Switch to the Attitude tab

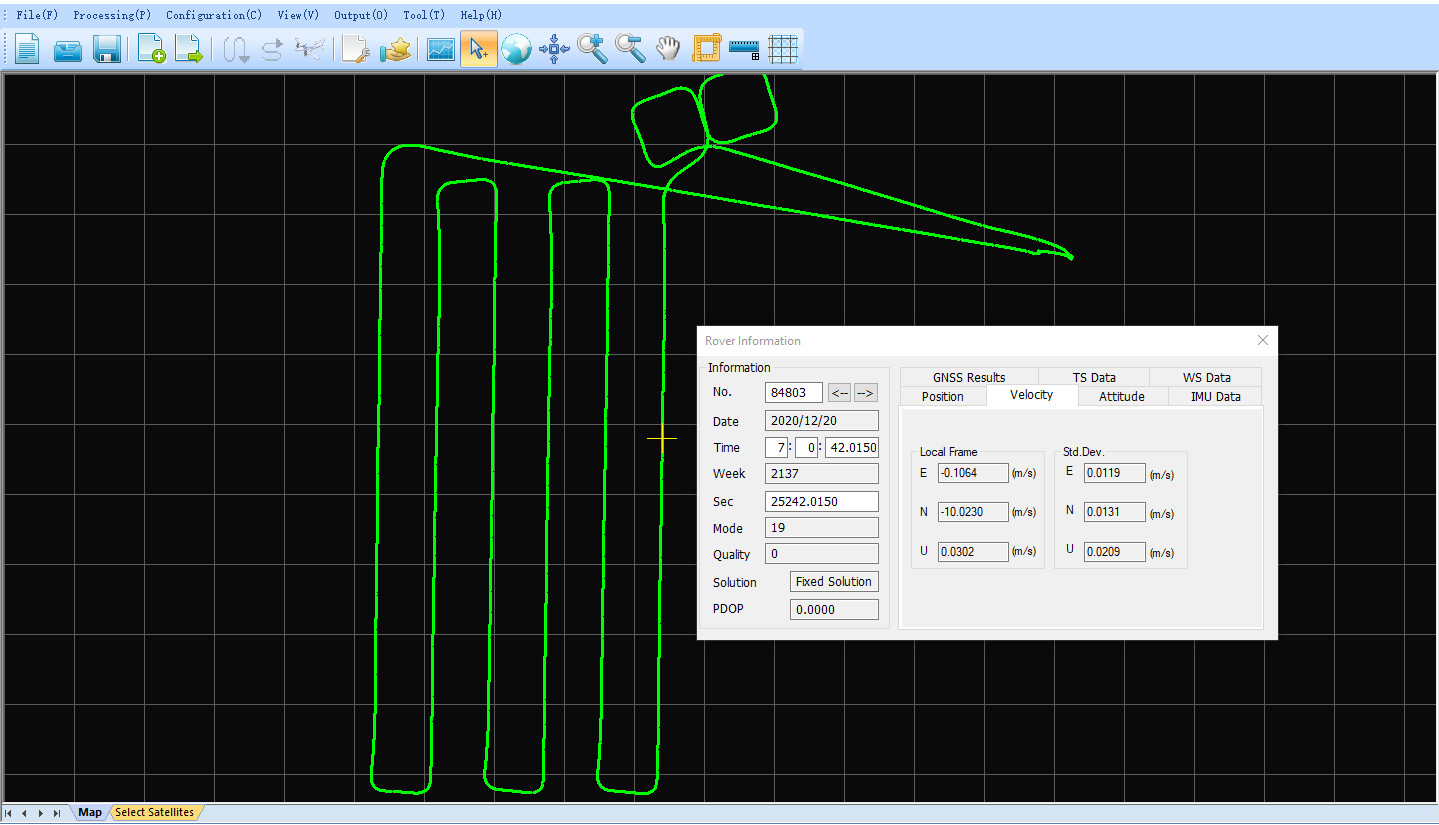pos(1122,396)
